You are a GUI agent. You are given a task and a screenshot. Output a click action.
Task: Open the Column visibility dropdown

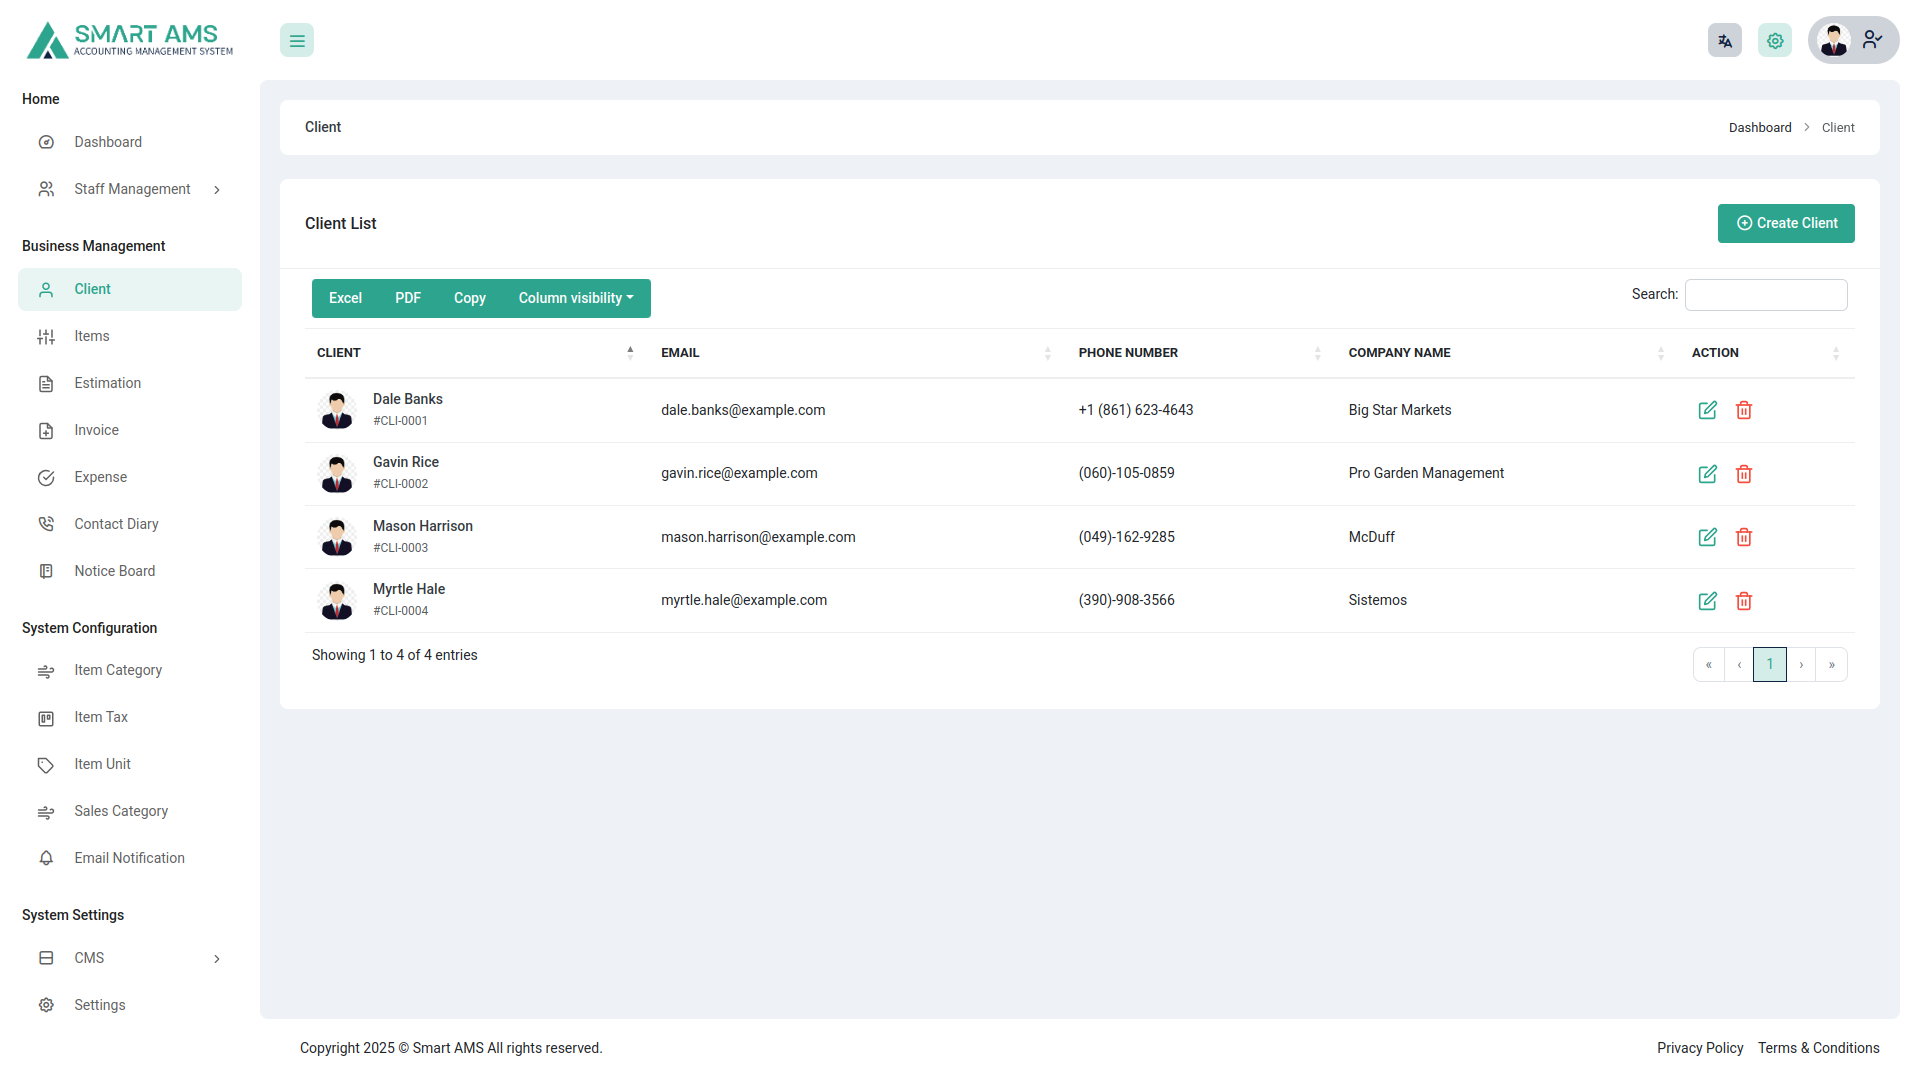pyautogui.click(x=575, y=298)
